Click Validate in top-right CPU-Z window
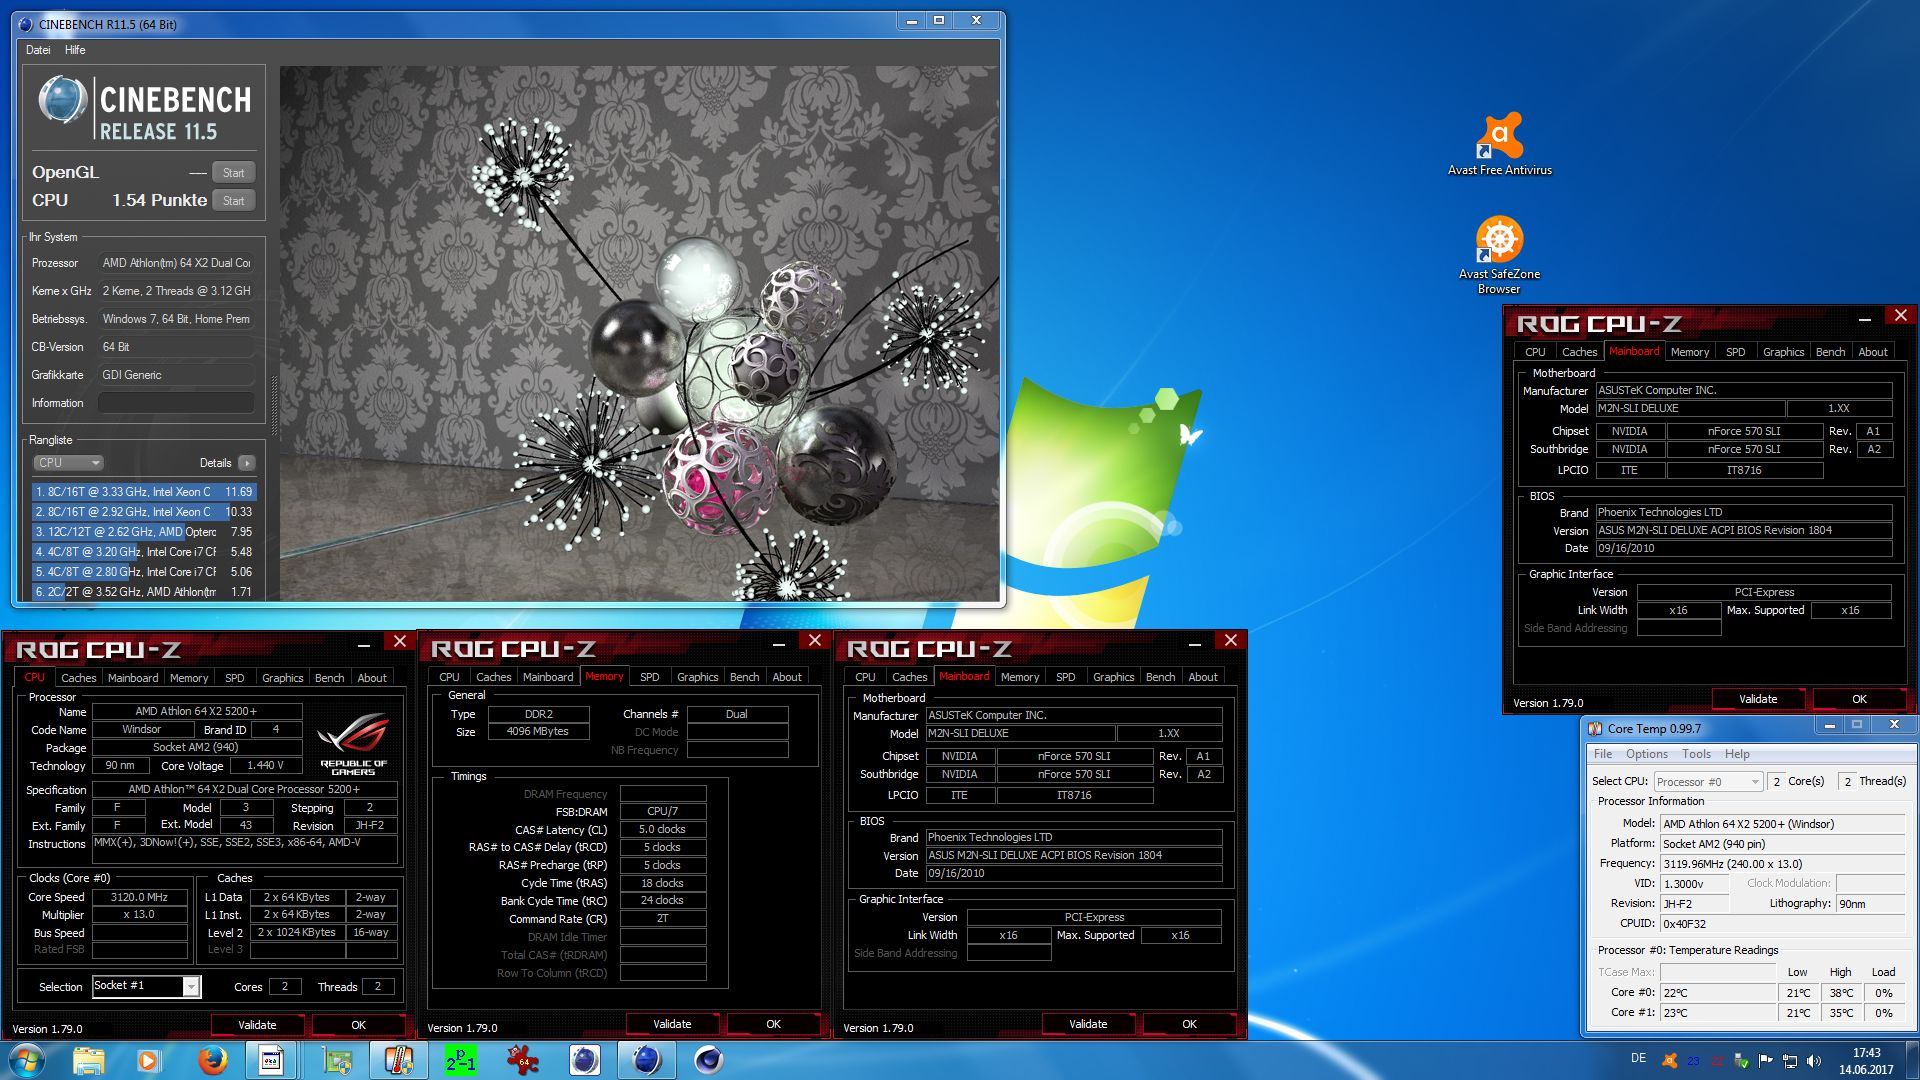 tap(1758, 699)
